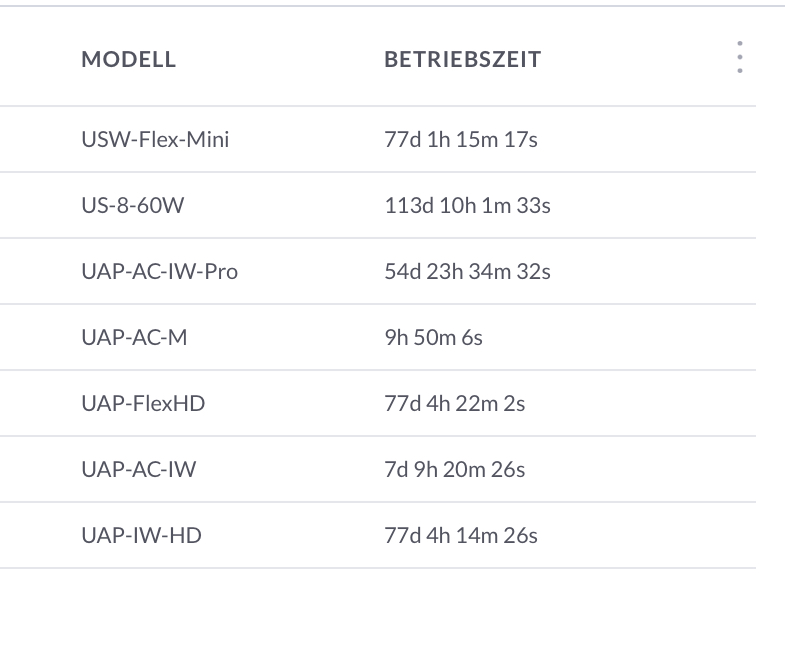Sort devices by BETRIEBSZEIT header

462,59
